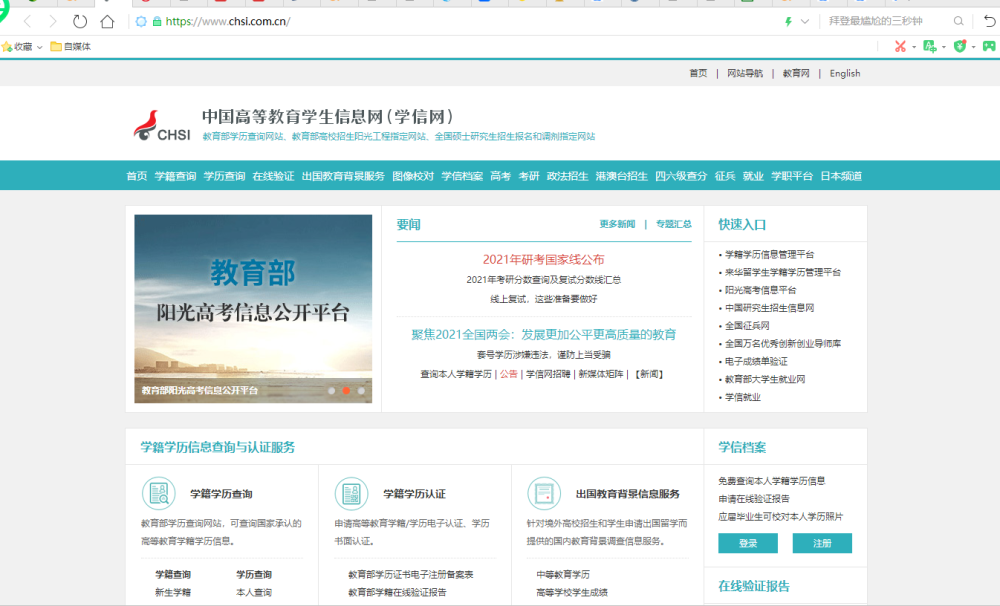The width and height of the screenshot is (1000, 606).
Task: Click 在线验证报告 heading
Action: coord(754,586)
